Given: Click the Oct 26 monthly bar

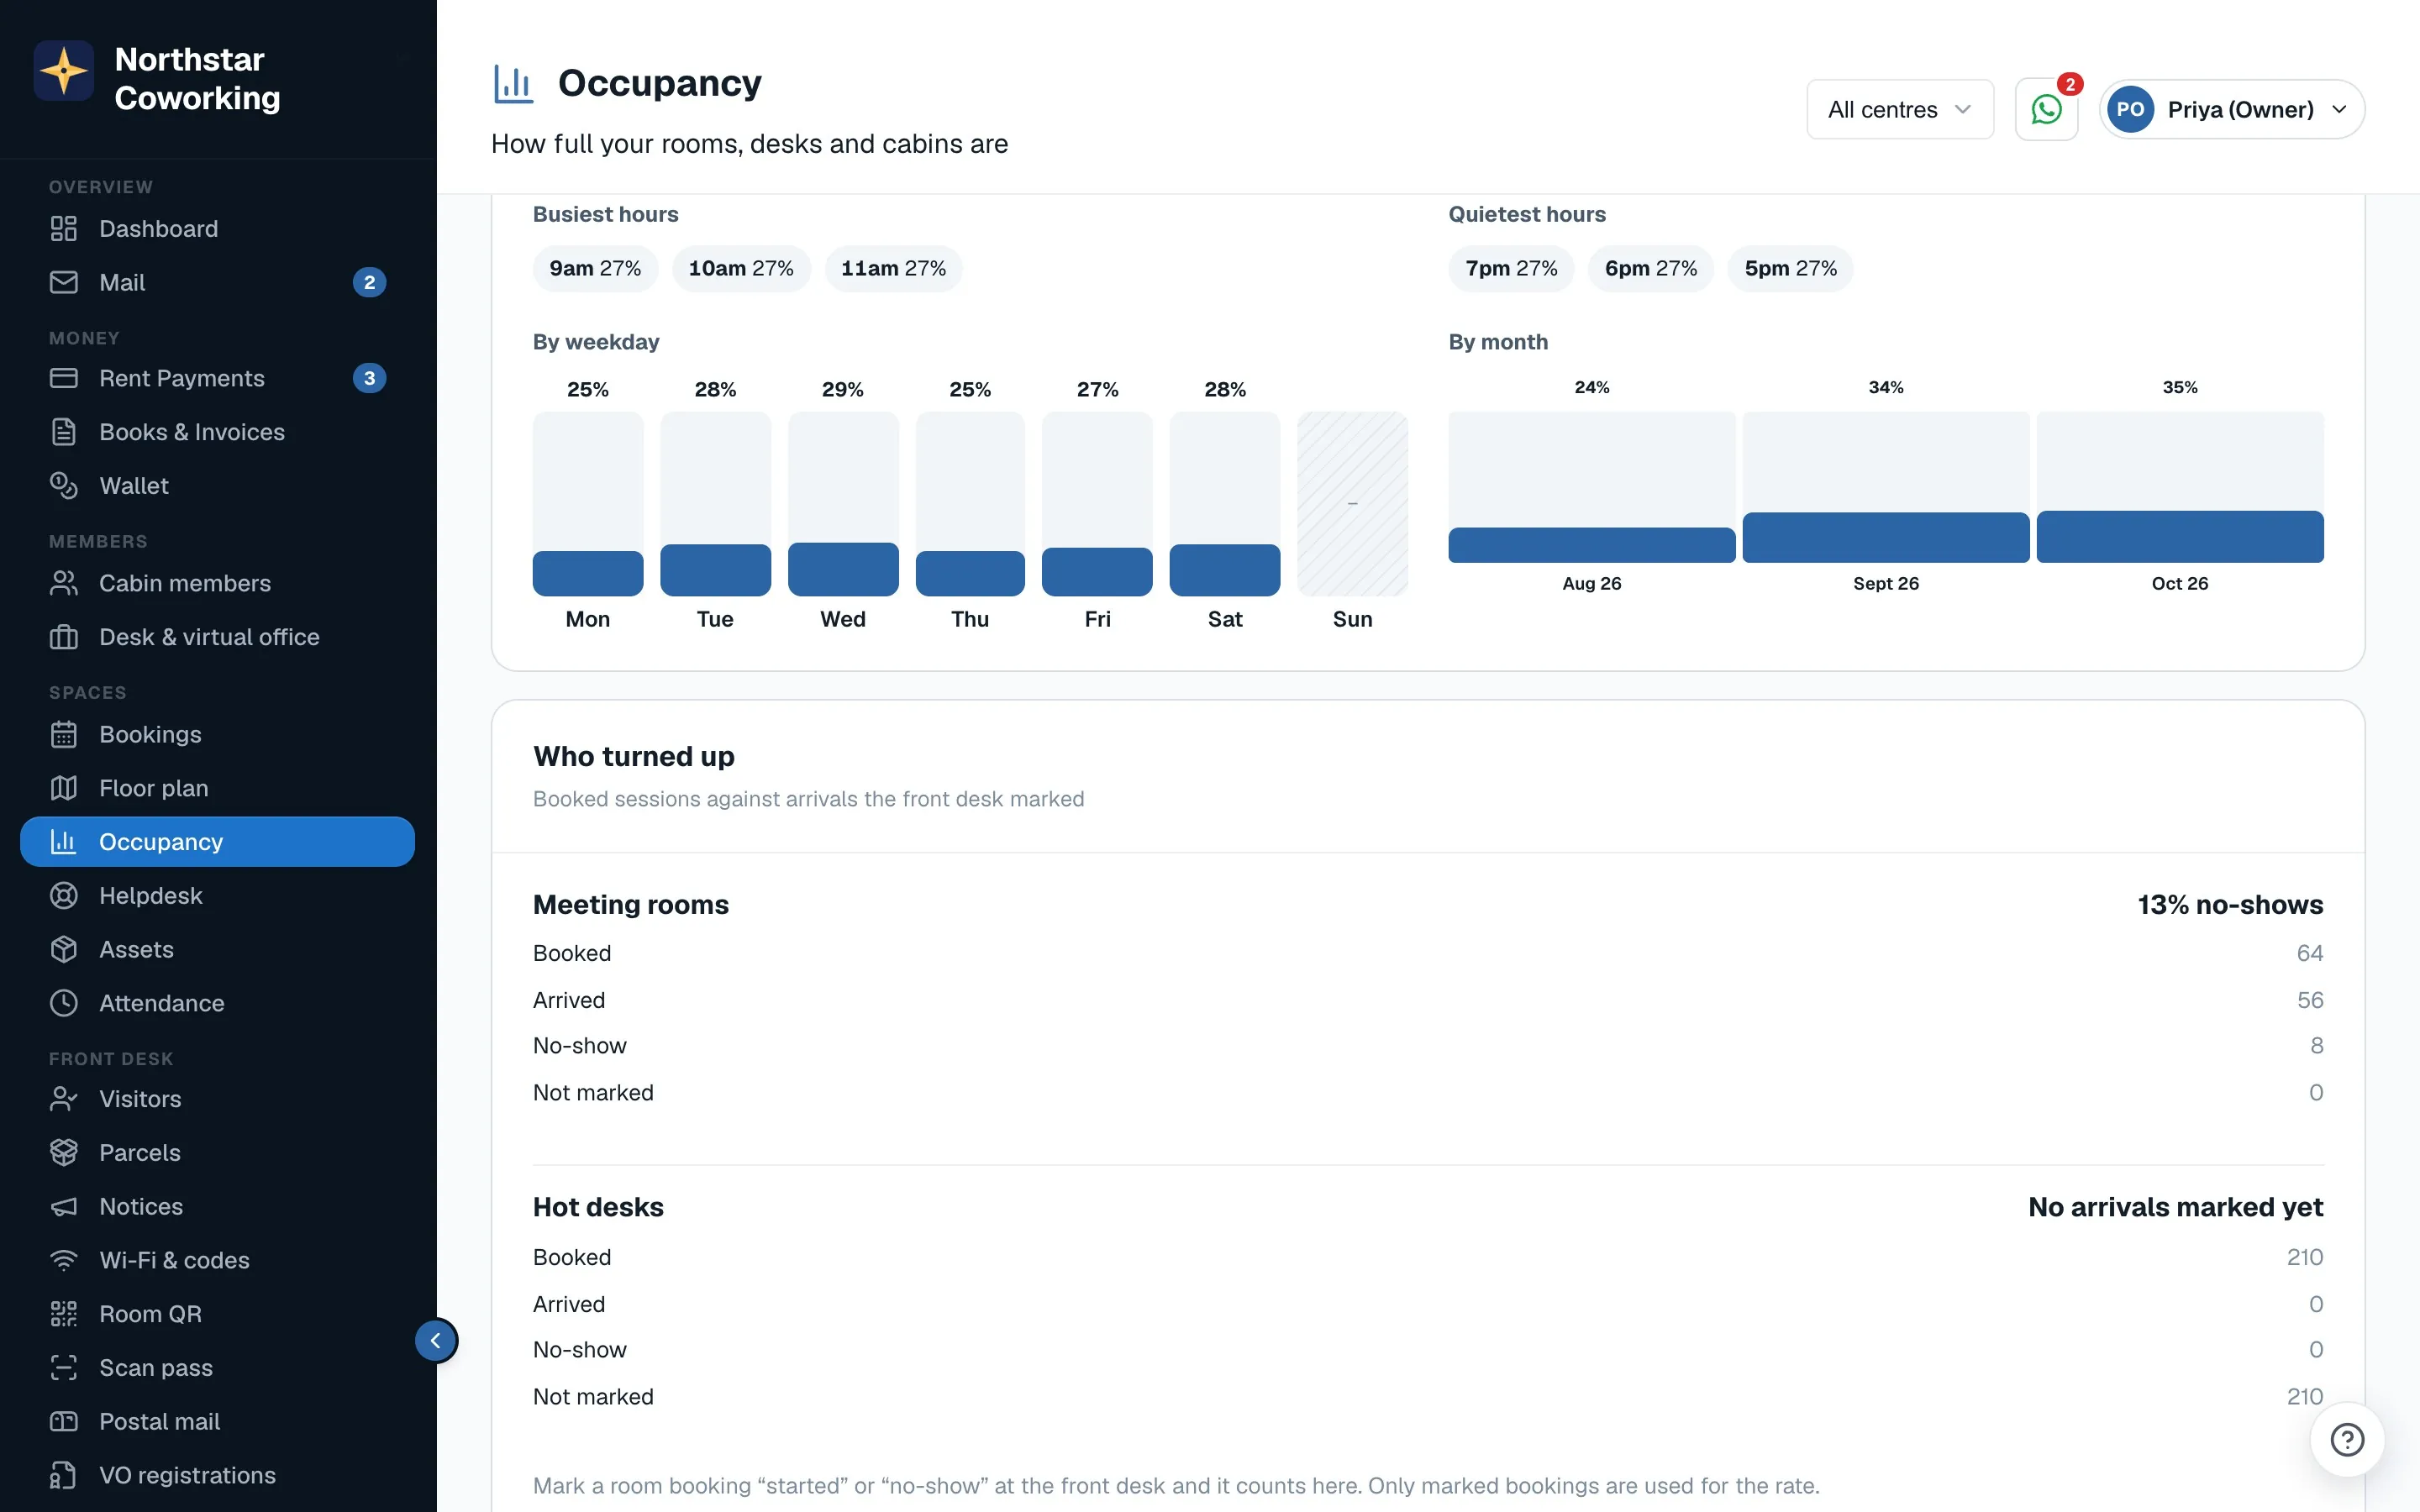Looking at the screenshot, I should (2180, 487).
